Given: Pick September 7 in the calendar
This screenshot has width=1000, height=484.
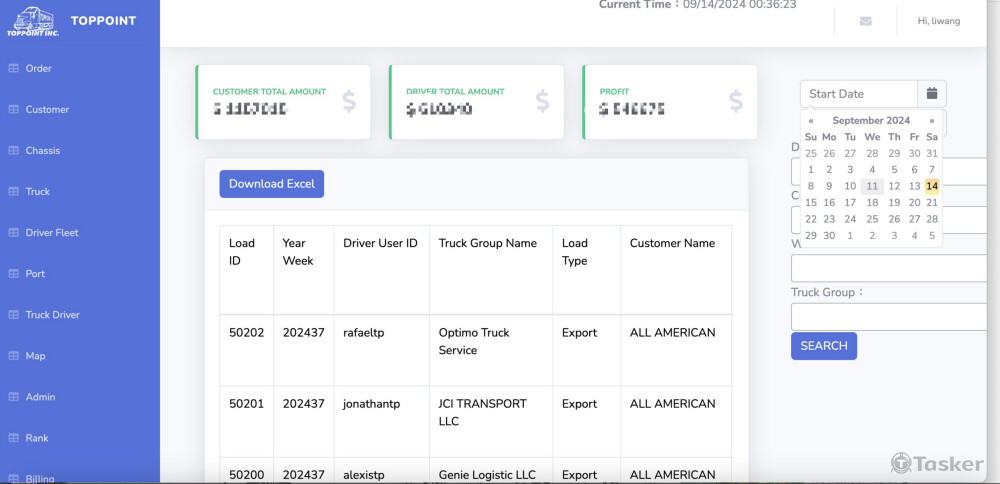Looking at the screenshot, I should pos(932,170).
